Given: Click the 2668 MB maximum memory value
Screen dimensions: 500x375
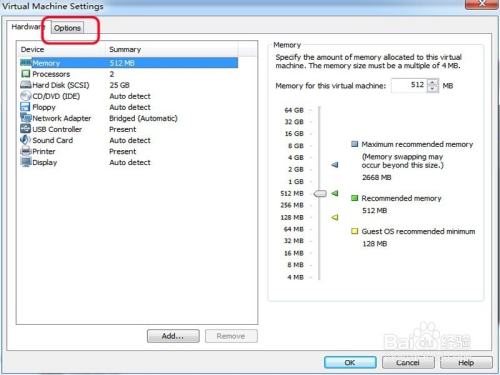Looking at the screenshot, I should tap(377, 177).
